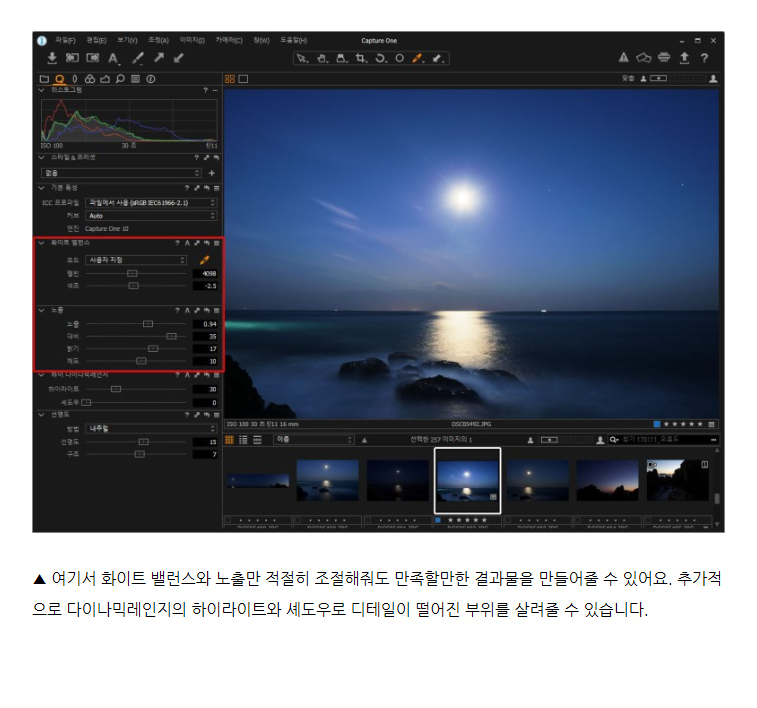
Task: Switch viewer to single-image square icon
Action: click(x=243, y=79)
